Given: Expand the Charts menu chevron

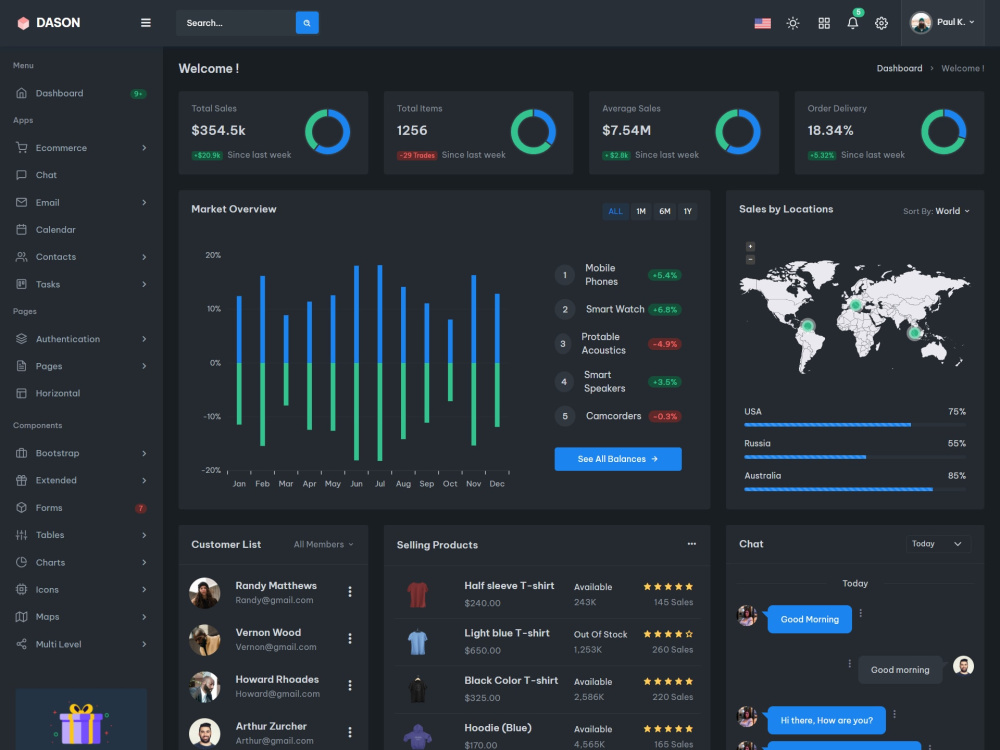Looking at the screenshot, I should coord(144,562).
